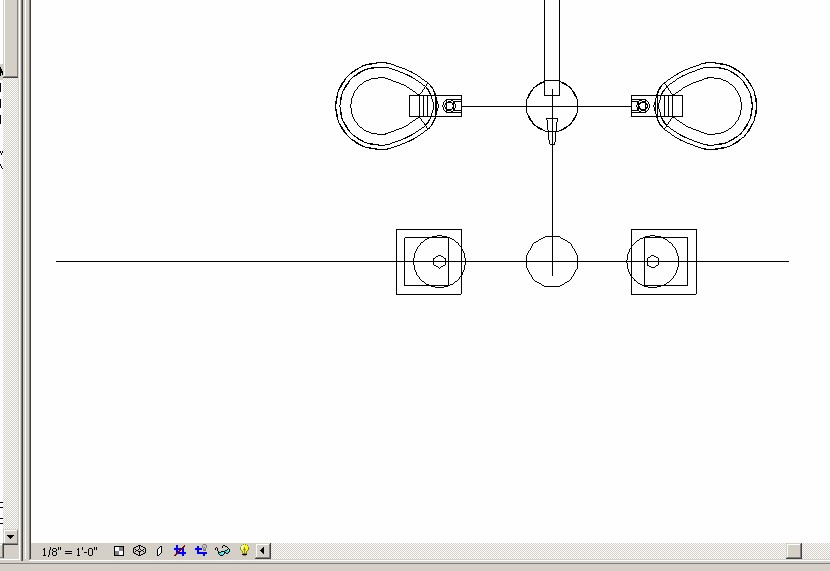Select the vertical pipe at the top
Screen dimensions: 830x571
point(552,47)
